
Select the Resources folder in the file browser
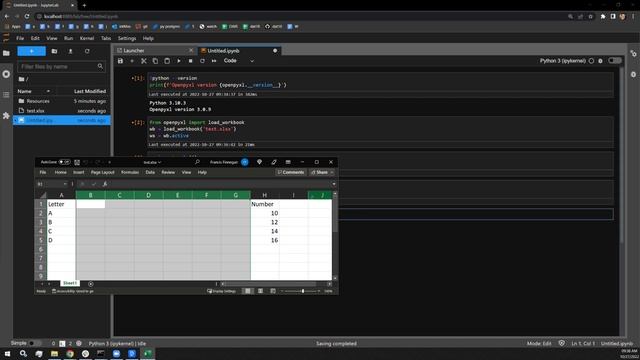point(62,101)
